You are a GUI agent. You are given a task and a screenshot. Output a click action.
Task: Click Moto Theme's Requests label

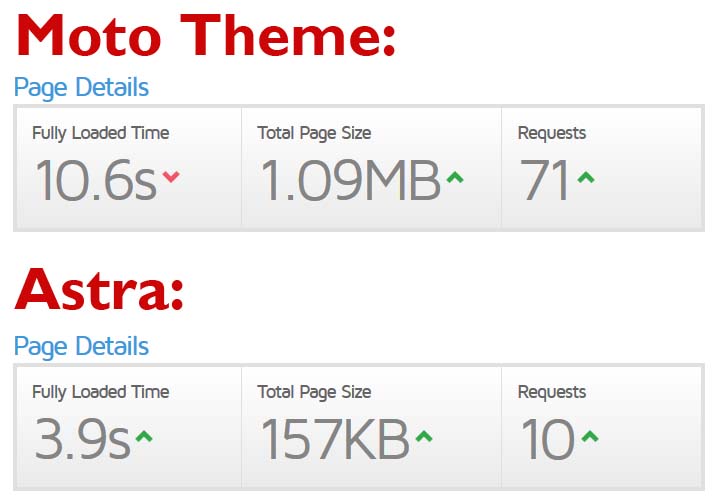point(552,133)
